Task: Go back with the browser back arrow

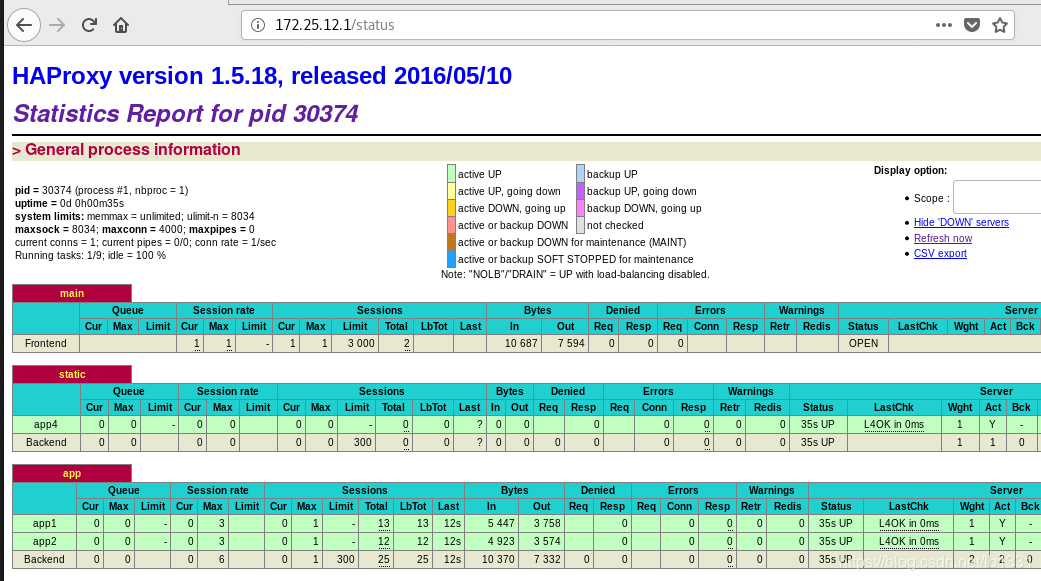Action: click(x=24, y=25)
